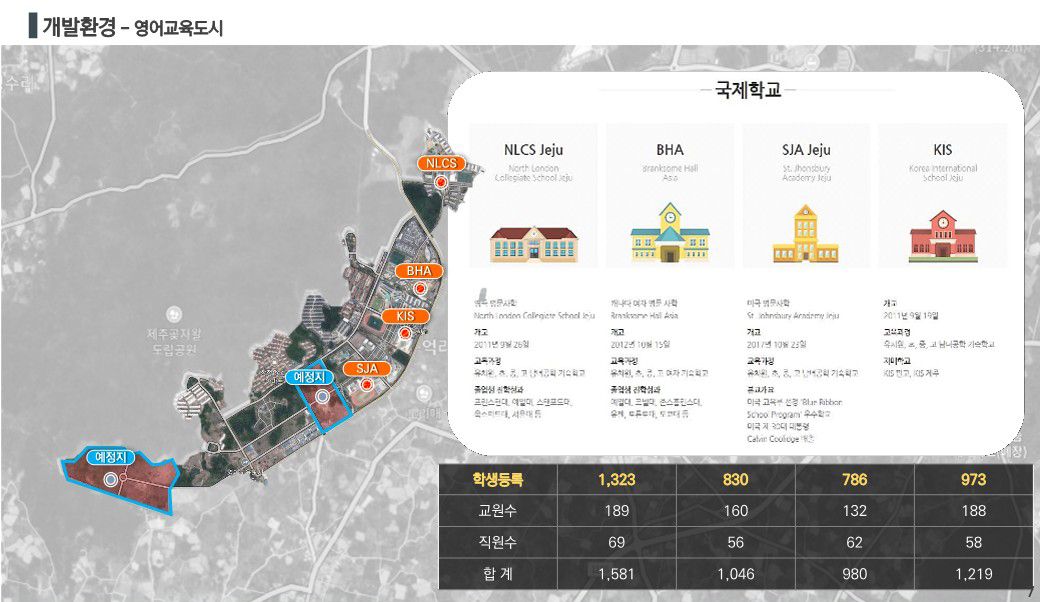Click the 56 staff count cell
Image resolution: width=1040 pixels, height=602 pixels.
click(736, 542)
